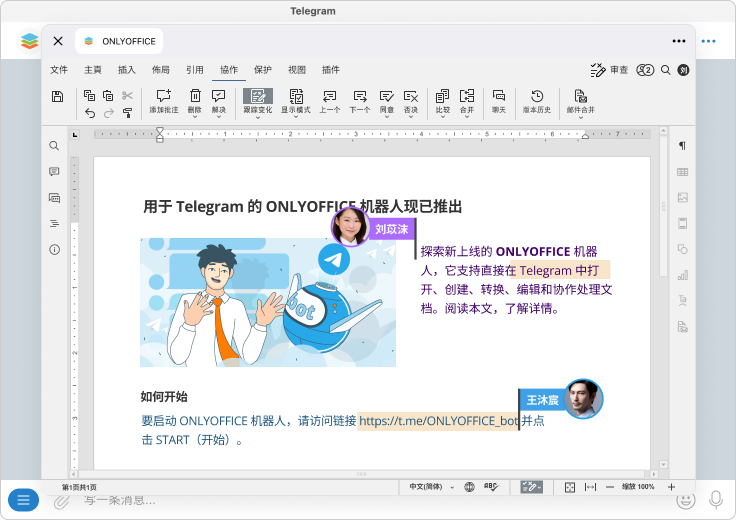Open the chat panel in left sidebar

coord(54,198)
